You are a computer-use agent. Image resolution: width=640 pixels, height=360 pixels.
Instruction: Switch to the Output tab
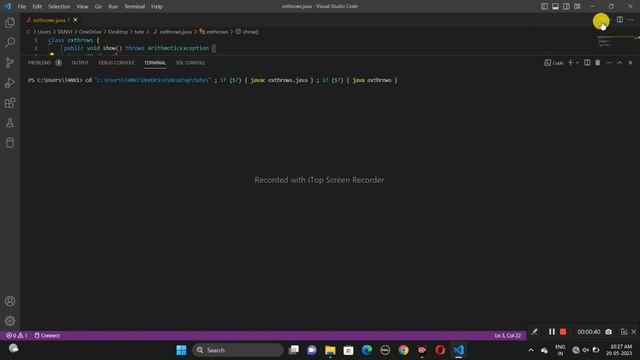click(80, 62)
